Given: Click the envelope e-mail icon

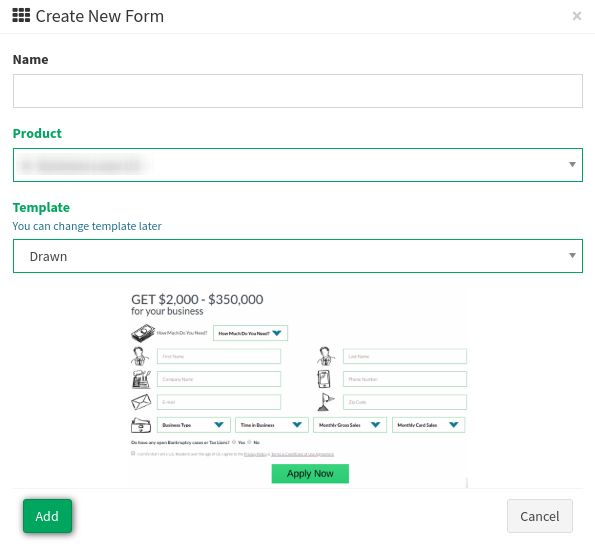Looking at the screenshot, I should [x=141, y=402].
